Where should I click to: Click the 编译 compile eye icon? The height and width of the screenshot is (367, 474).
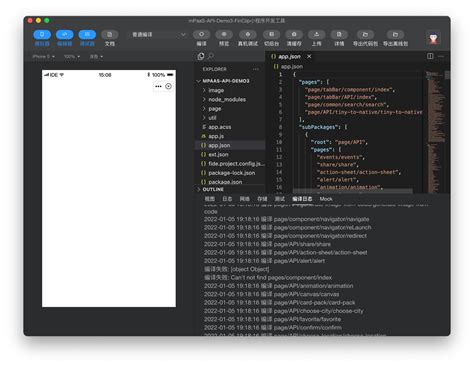[x=201, y=35]
